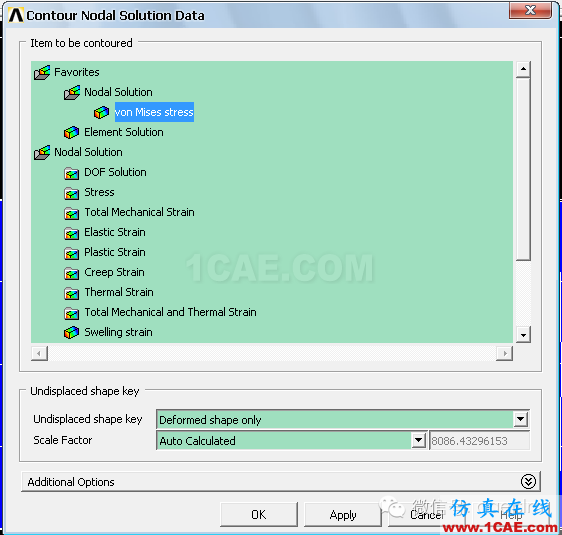Screen dimensions: 562x535
Task: Open the Undisplaced shape key dropdown
Action: point(520,419)
